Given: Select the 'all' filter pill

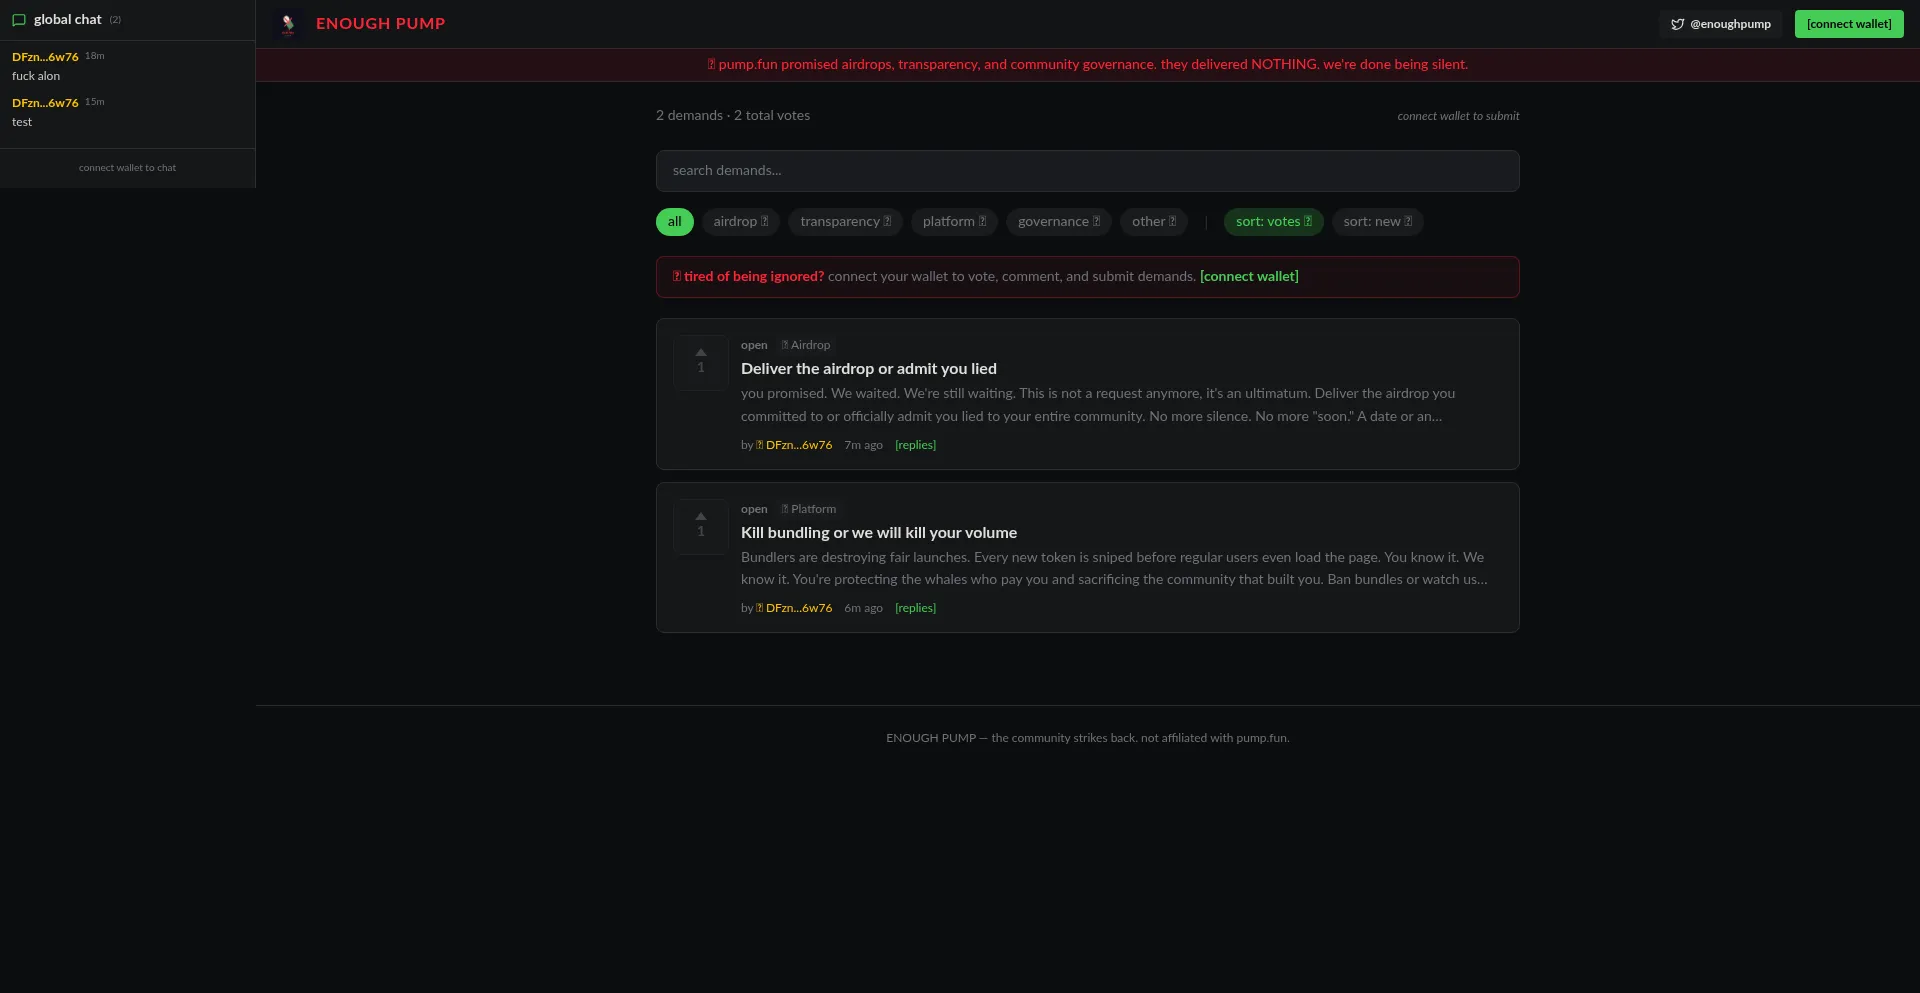Looking at the screenshot, I should tap(675, 222).
